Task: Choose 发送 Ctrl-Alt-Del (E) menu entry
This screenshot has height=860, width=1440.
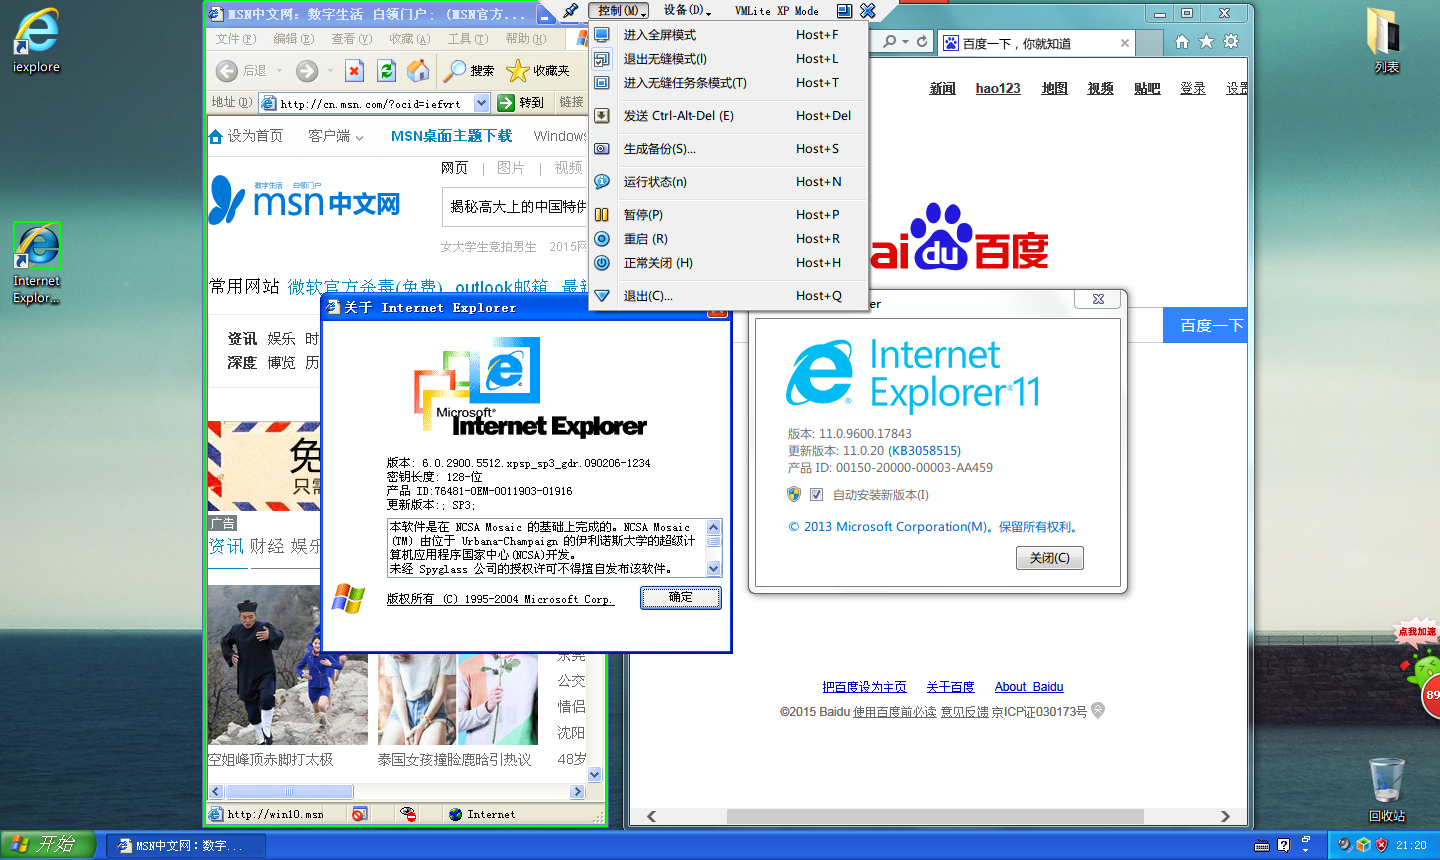Action: [x=728, y=116]
